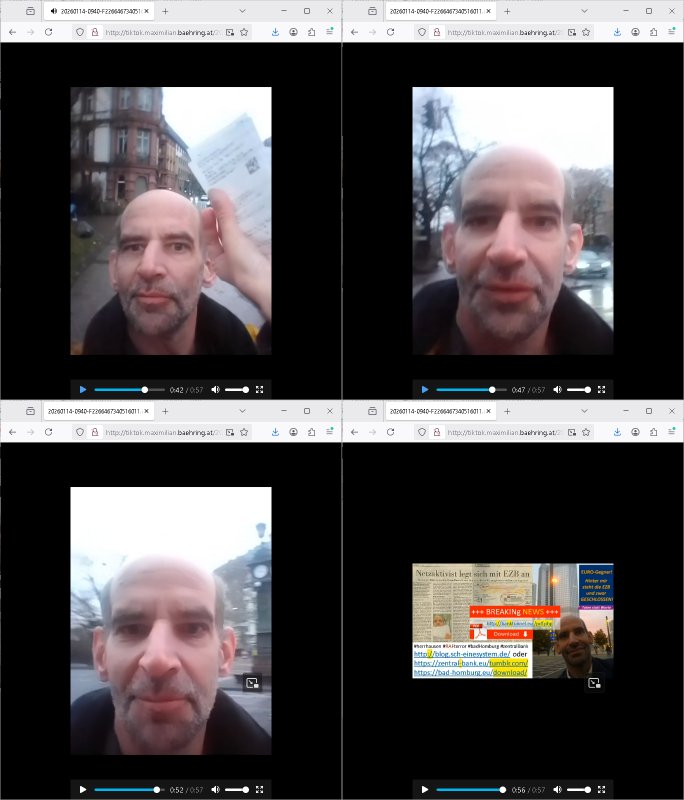Enter fullscreen on the 0:42 video
Image resolution: width=684 pixels, height=800 pixels.
(x=260, y=389)
